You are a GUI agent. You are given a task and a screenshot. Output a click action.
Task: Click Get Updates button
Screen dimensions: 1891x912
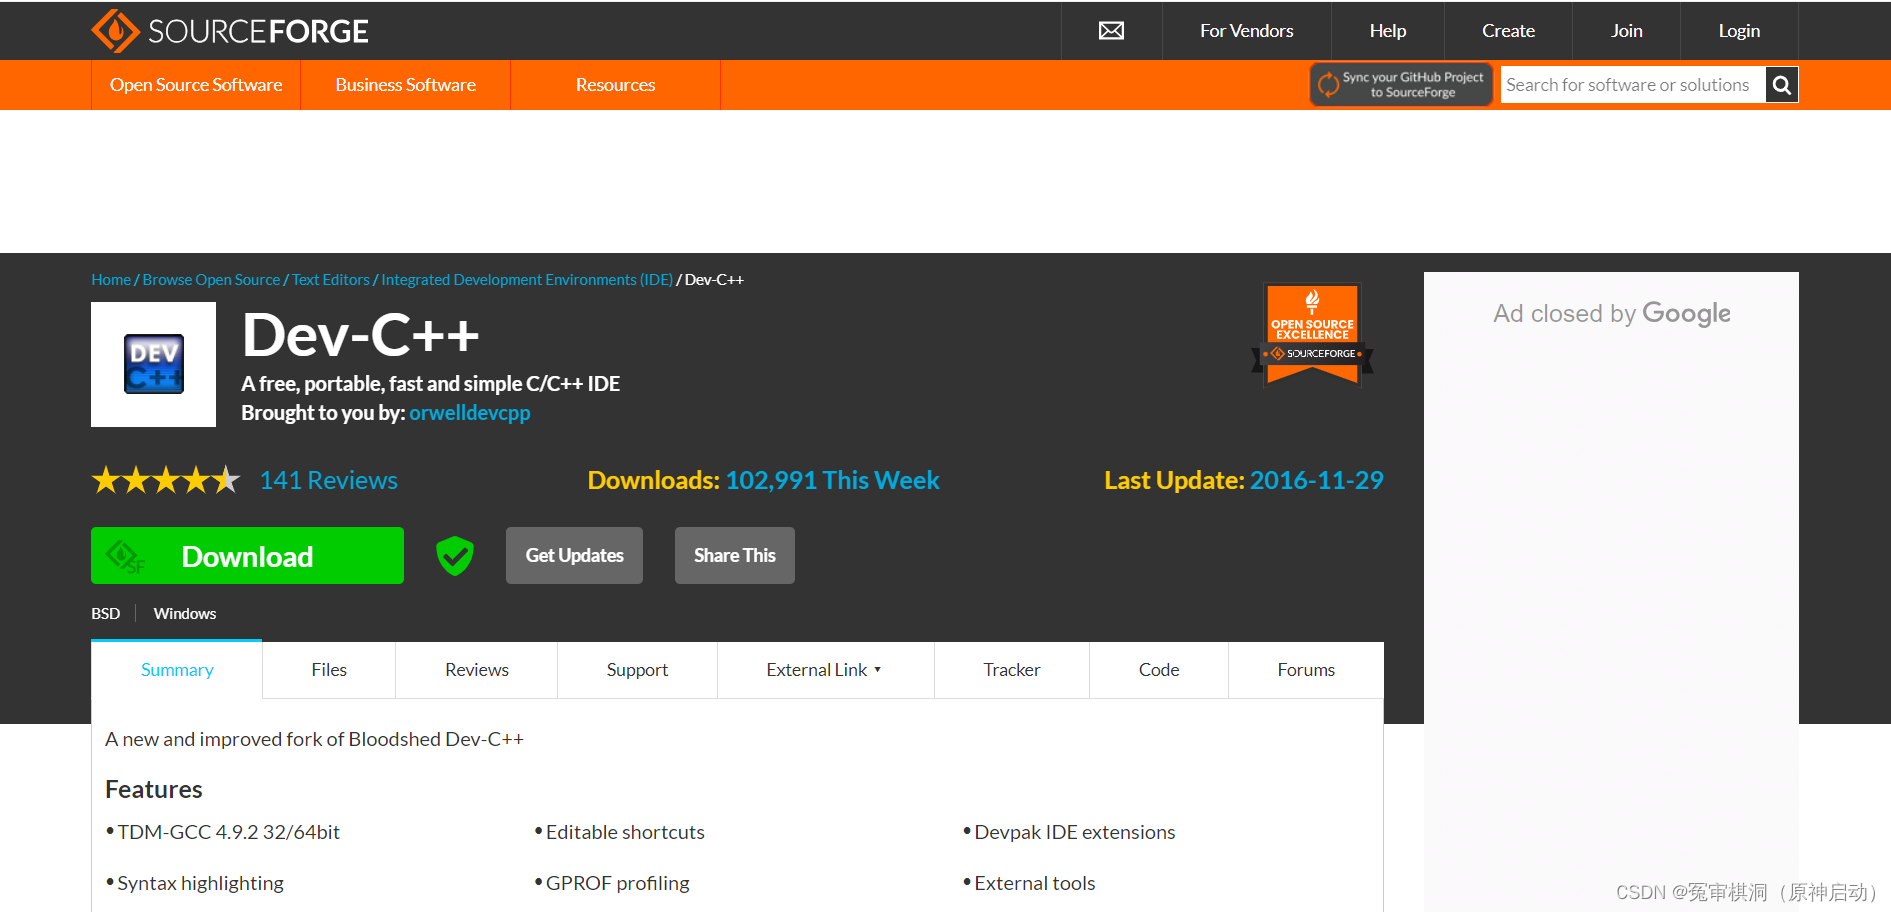point(574,555)
